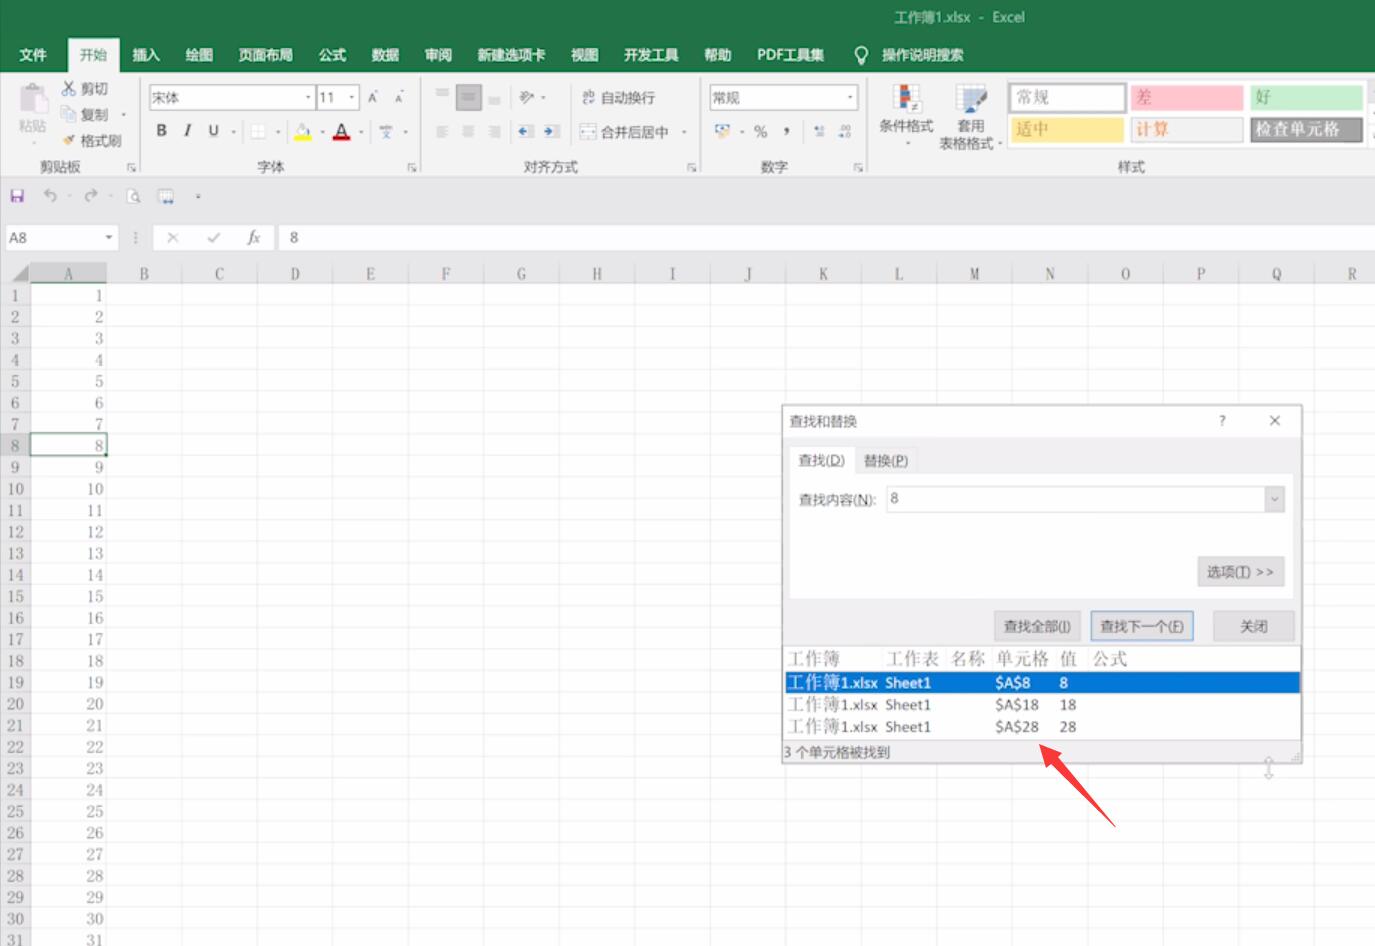This screenshot has height=946, width=1375.
Task: Click the Format Painter (格式刷) brush icon
Action: coord(69,141)
